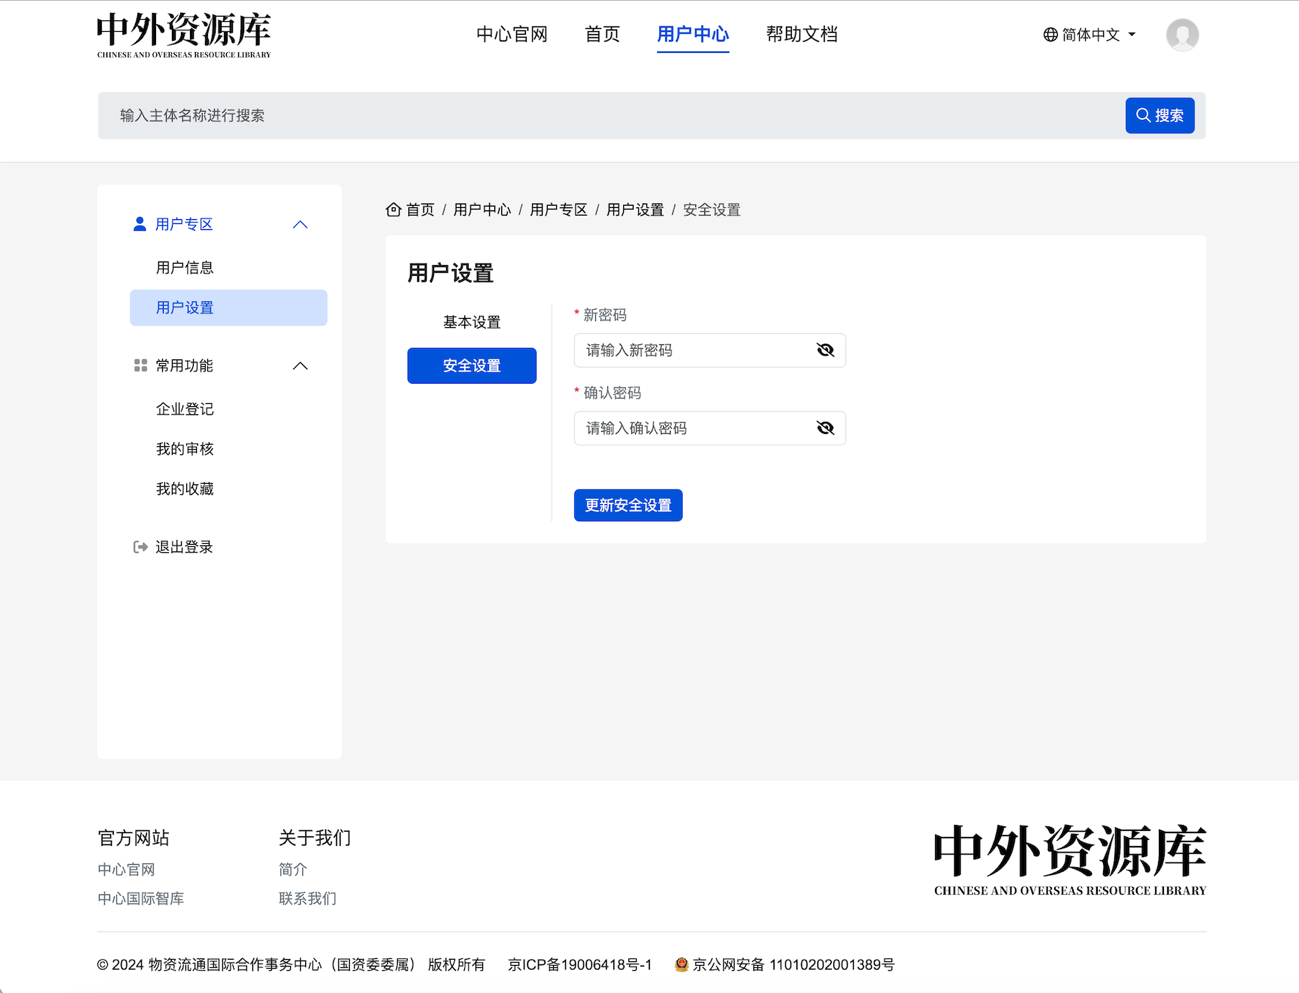Click the 用户专区 person icon
The height and width of the screenshot is (993, 1299).
140,224
